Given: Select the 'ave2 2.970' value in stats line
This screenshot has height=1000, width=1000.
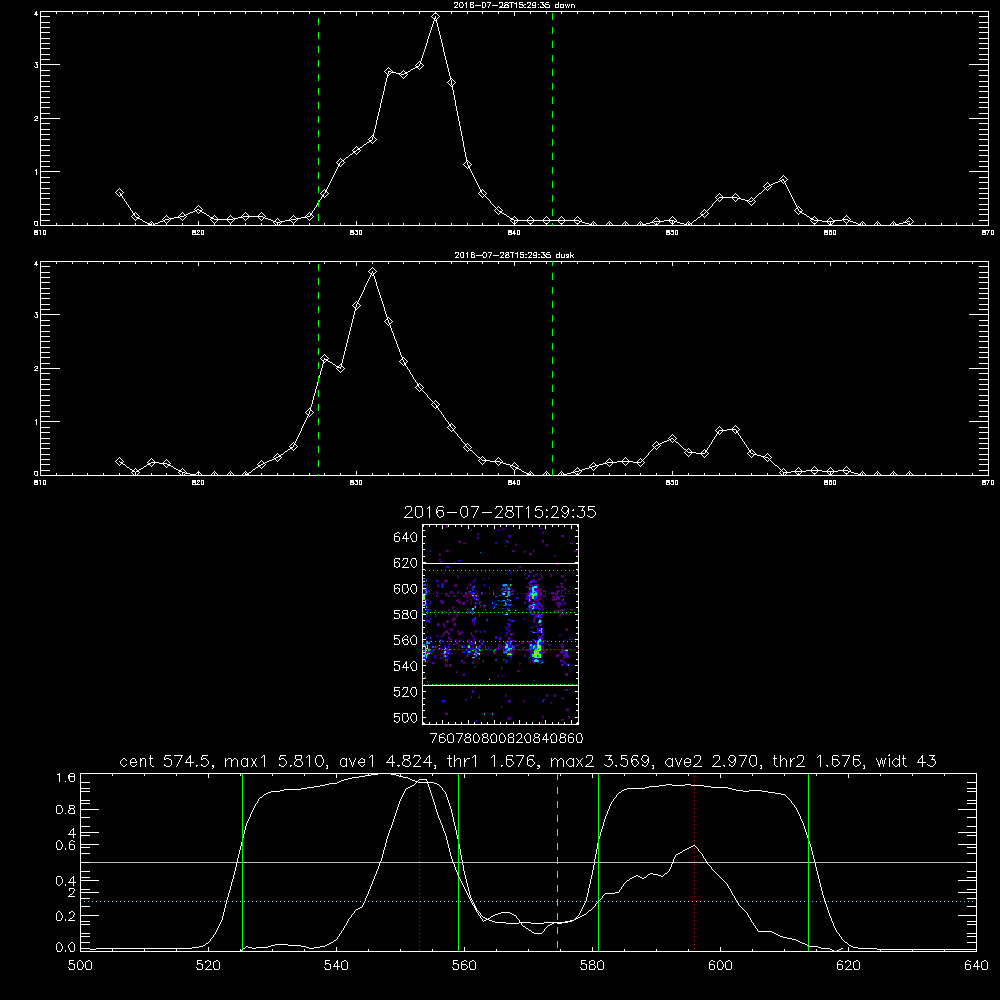Looking at the screenshot, I should [711, 761].
